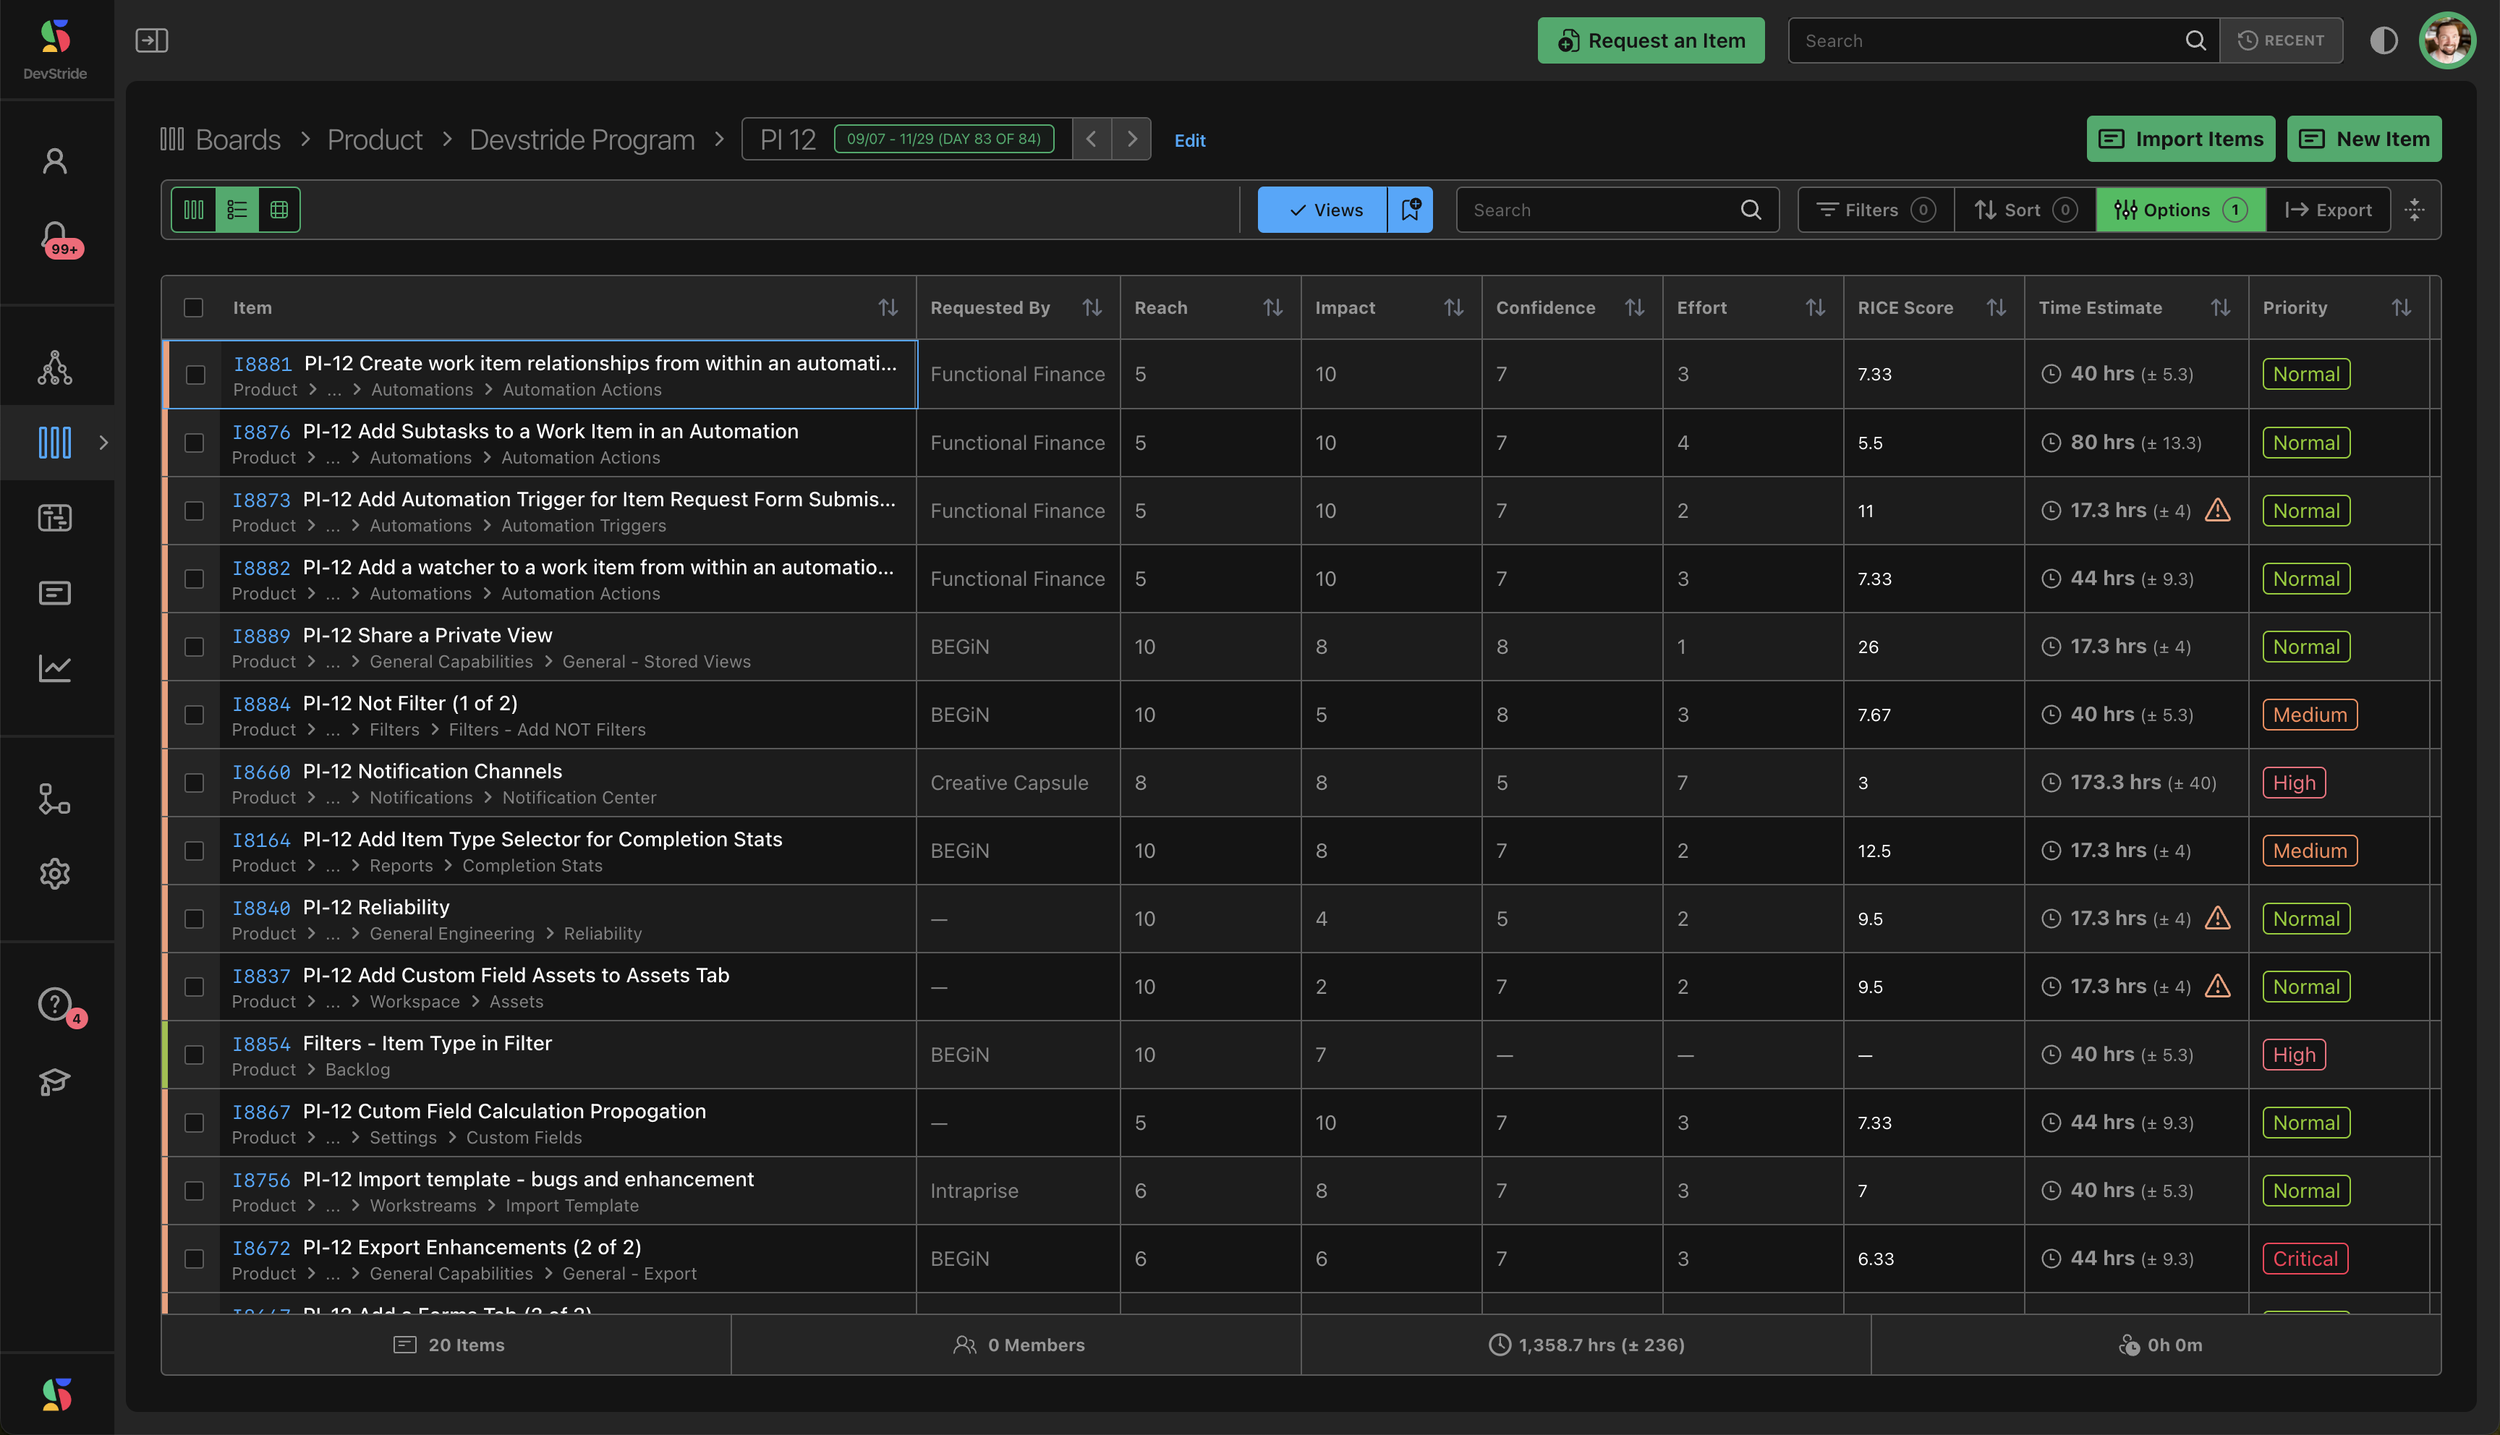This screenshot has height=1435, width=2500.
Task: Click the save view bookmark icon
Action: pyautogui.click(x=1410, y=210)
